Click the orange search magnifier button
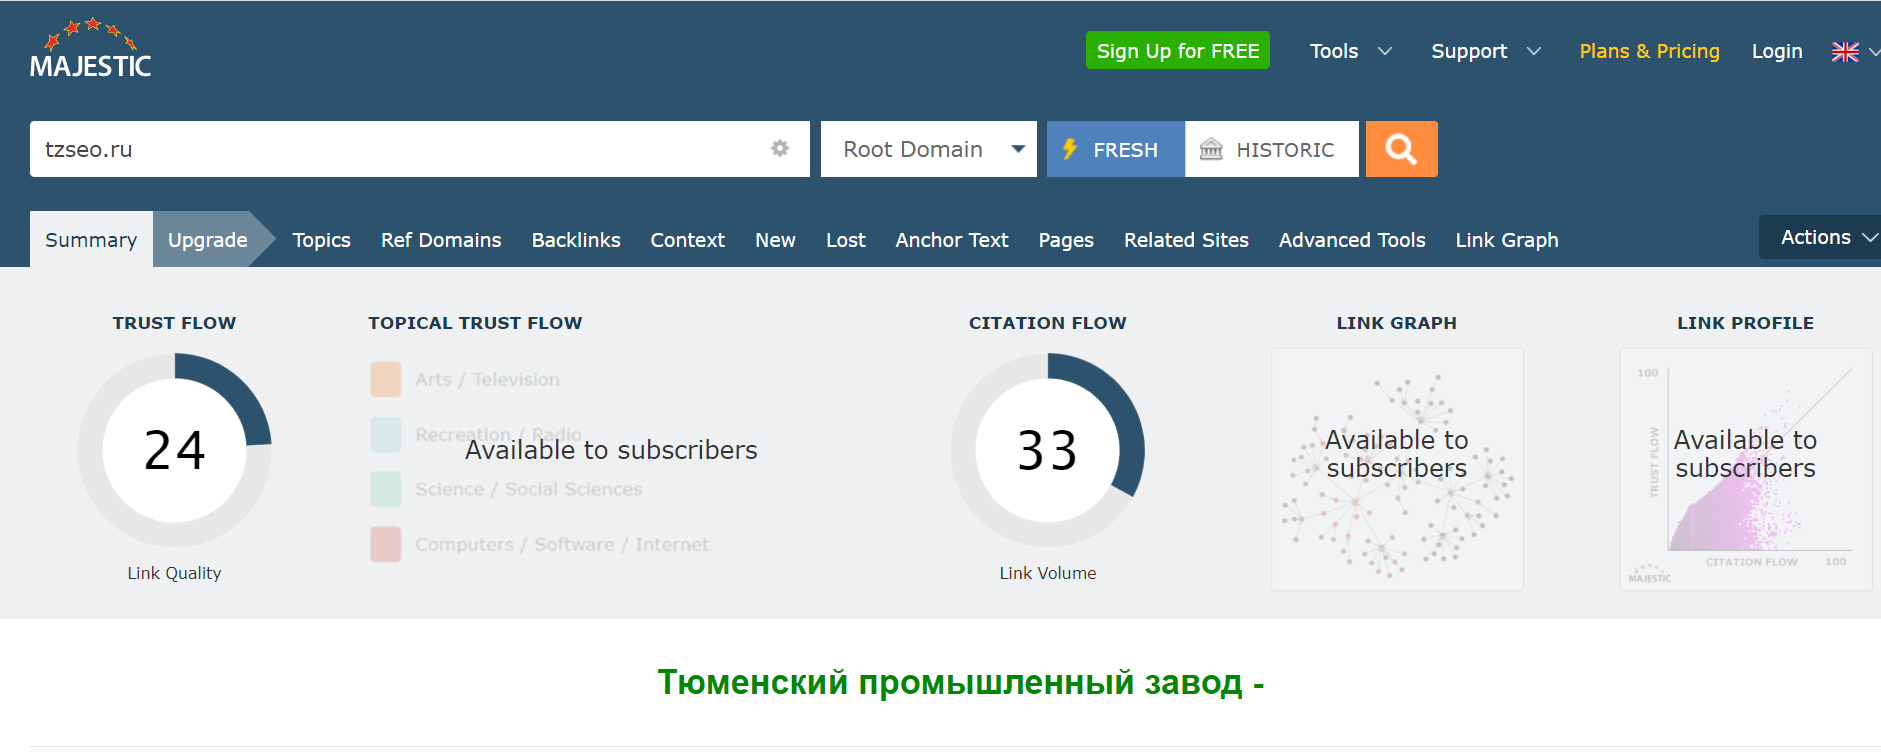 (x=1401, y=149)
